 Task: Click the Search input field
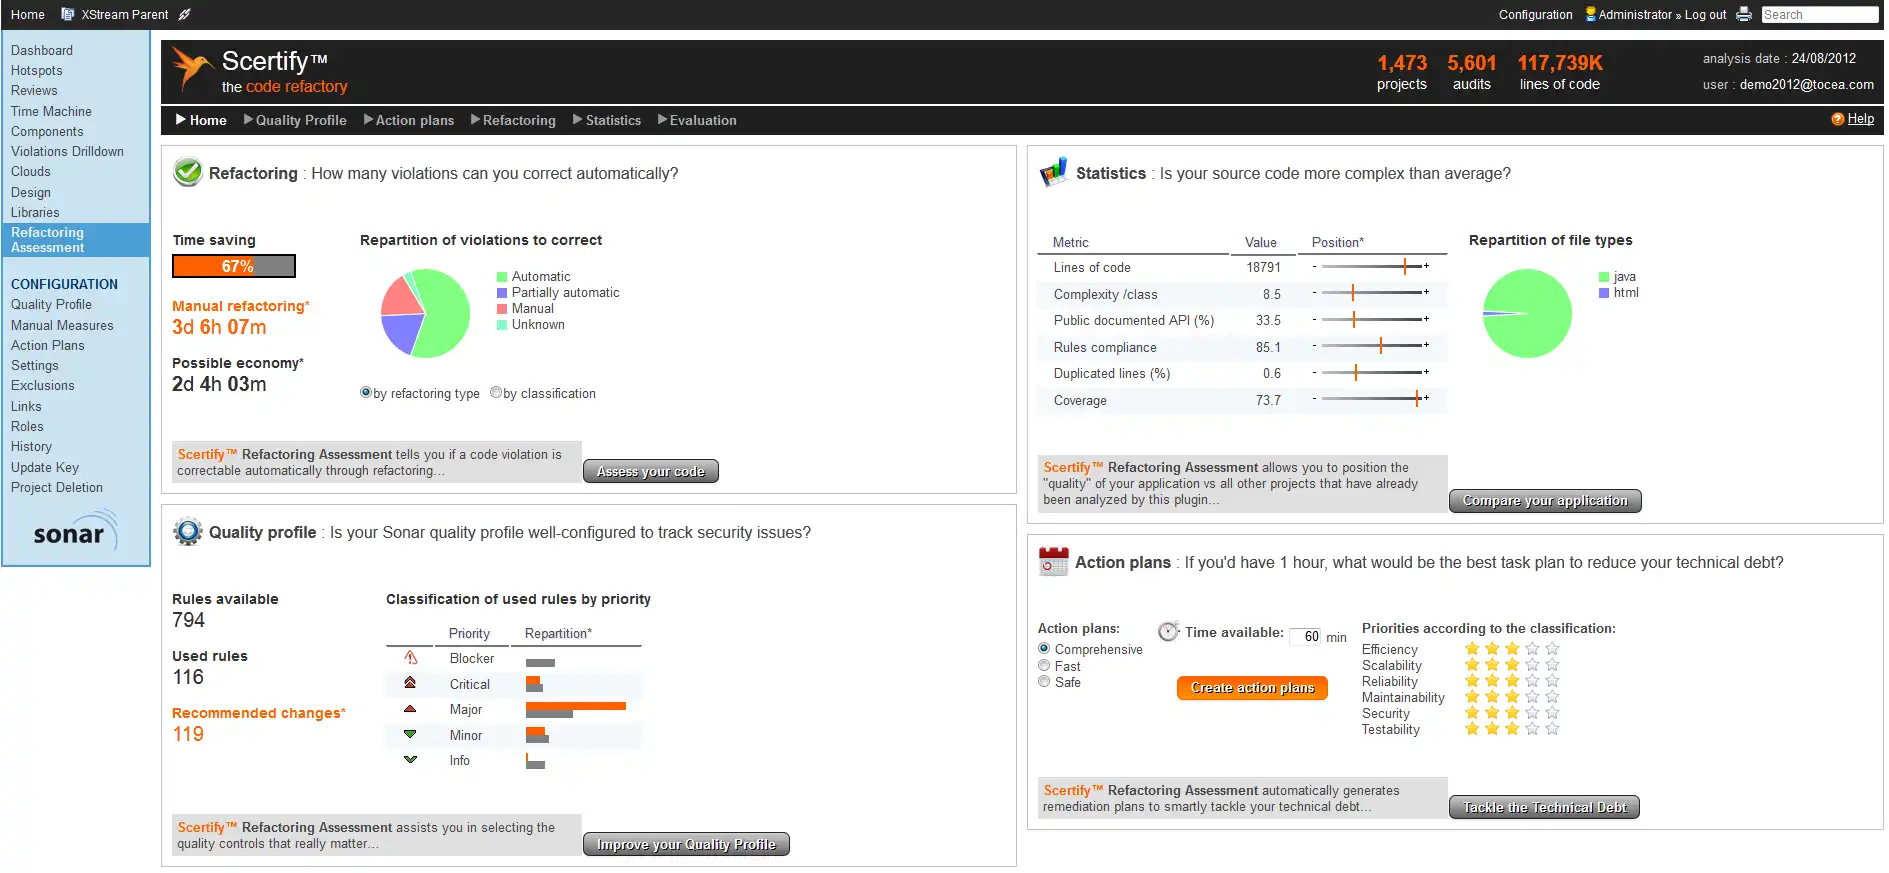[1819, 14]
